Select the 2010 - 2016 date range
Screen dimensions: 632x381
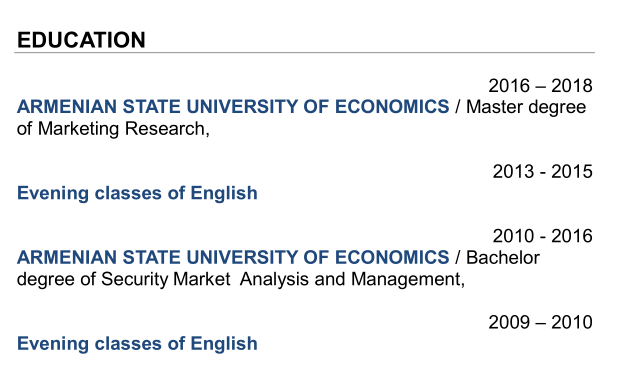tap(543, 236)
